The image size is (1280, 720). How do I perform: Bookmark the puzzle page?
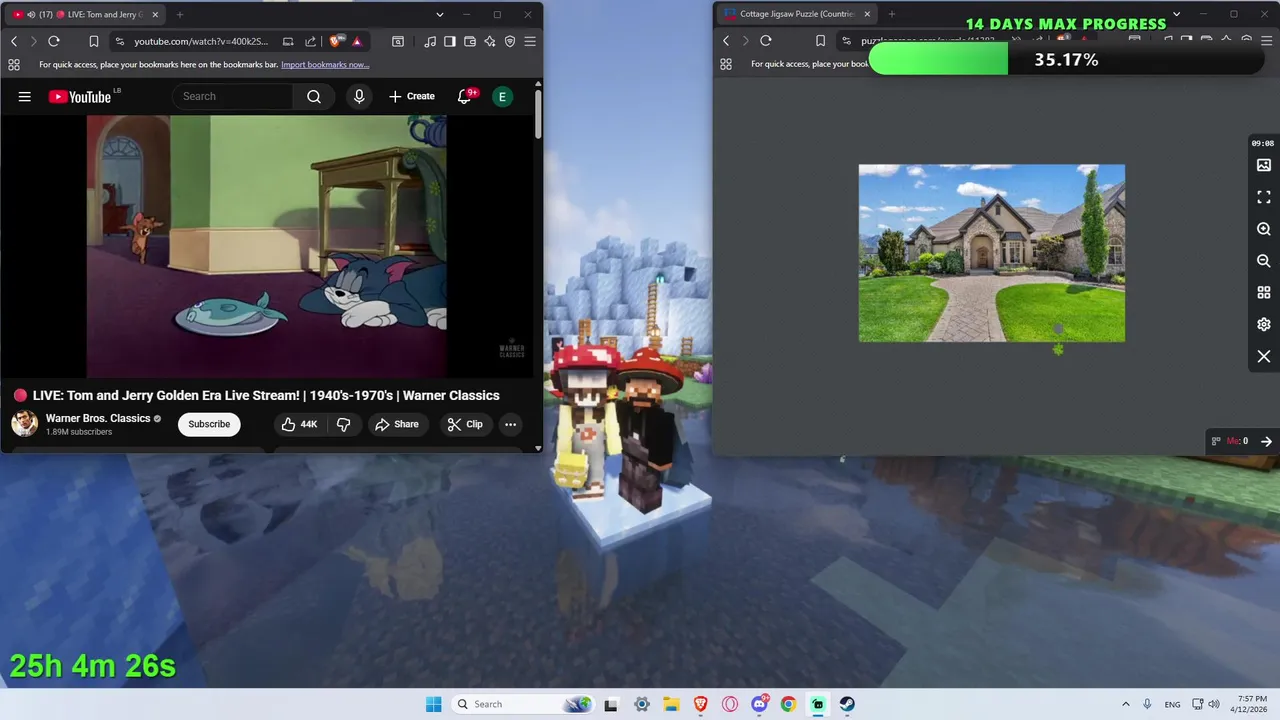pos(820,41)
